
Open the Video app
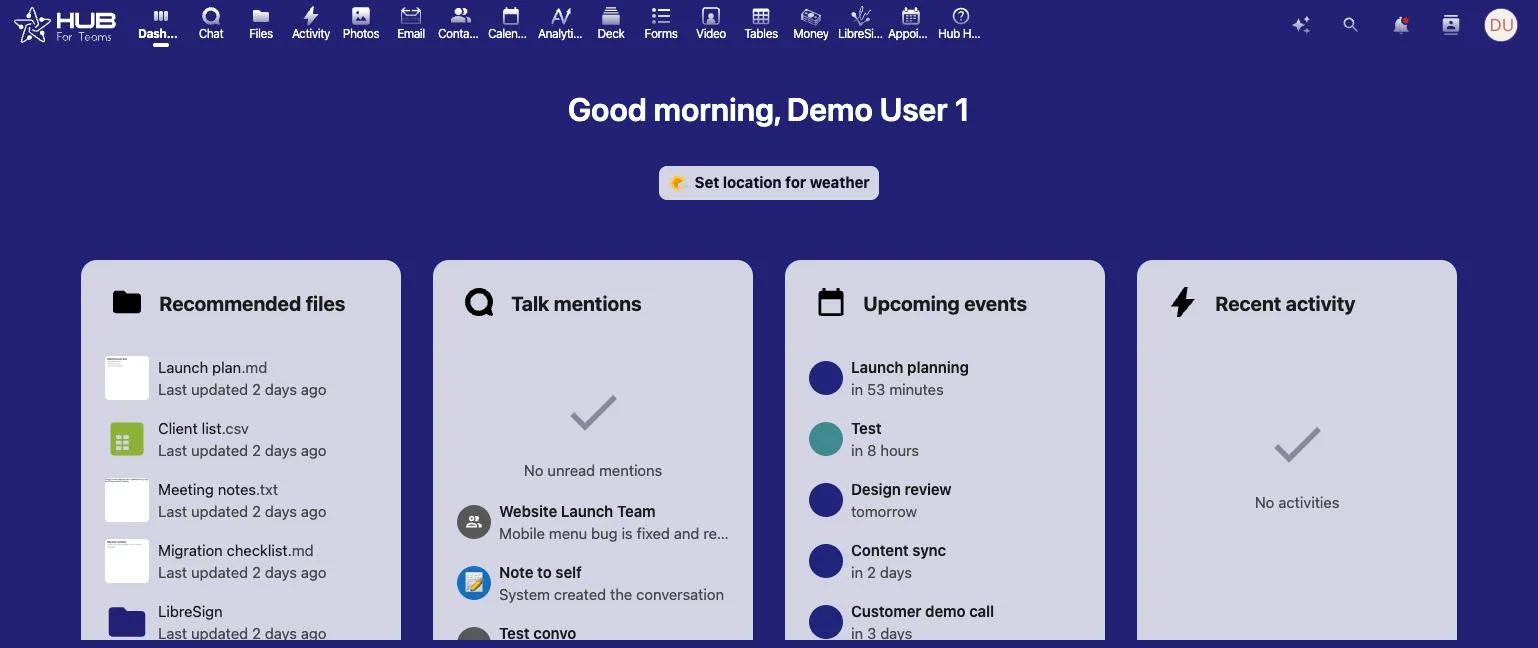click(x=711, y=24)
